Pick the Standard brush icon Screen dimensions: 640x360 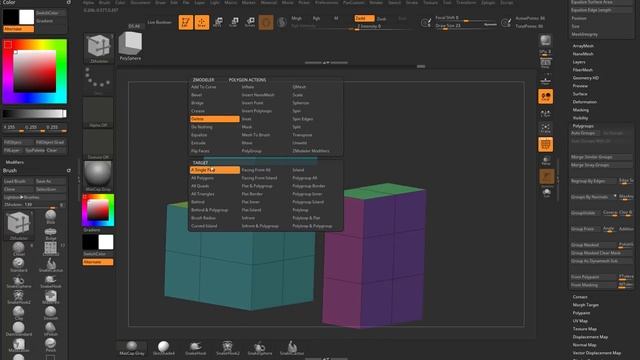18,264
